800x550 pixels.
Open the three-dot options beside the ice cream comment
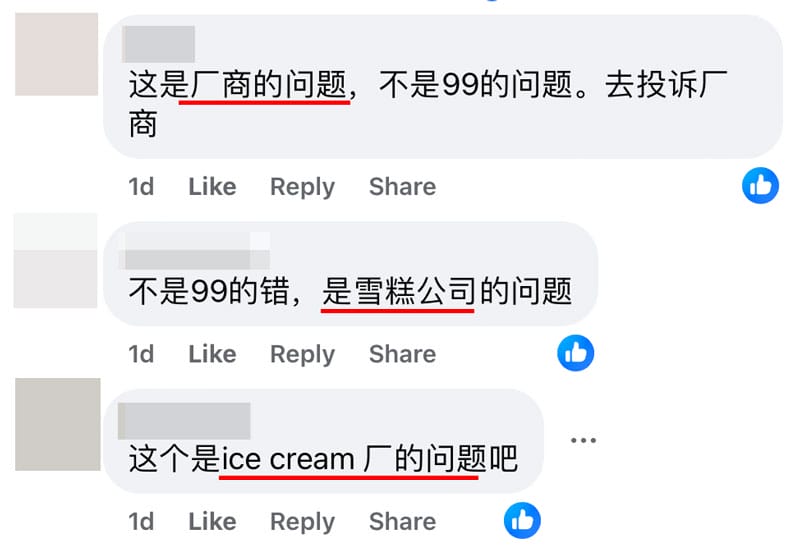(583, 440)
